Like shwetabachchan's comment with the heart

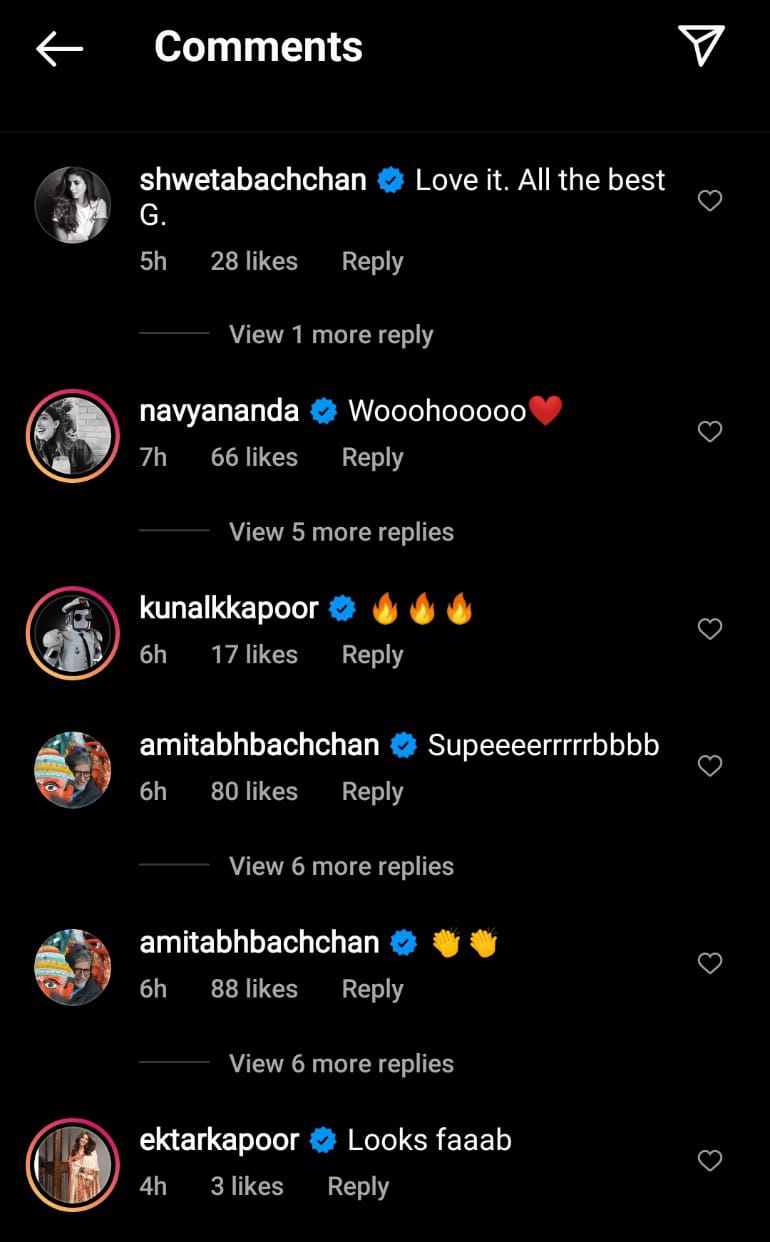(x=709, y=201)
